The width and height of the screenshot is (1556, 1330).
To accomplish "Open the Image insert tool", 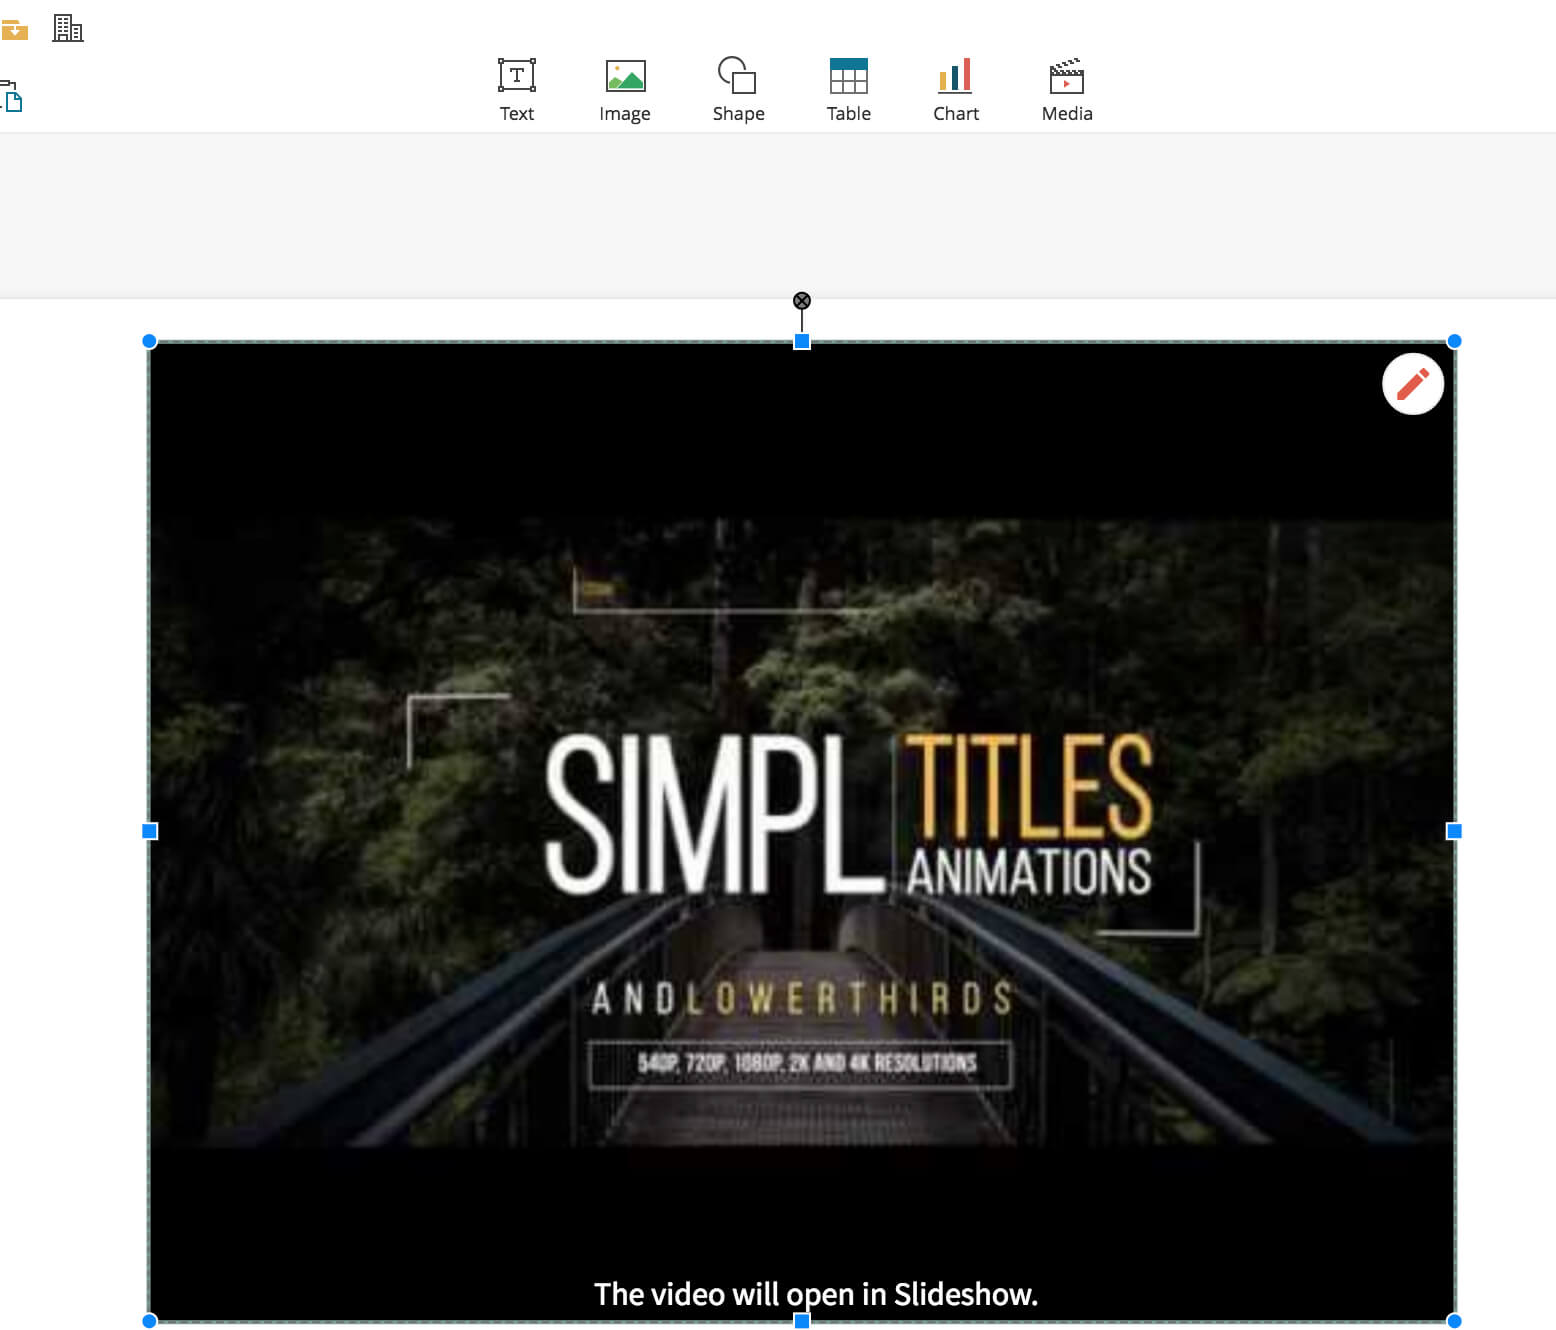I will point(625,90).
